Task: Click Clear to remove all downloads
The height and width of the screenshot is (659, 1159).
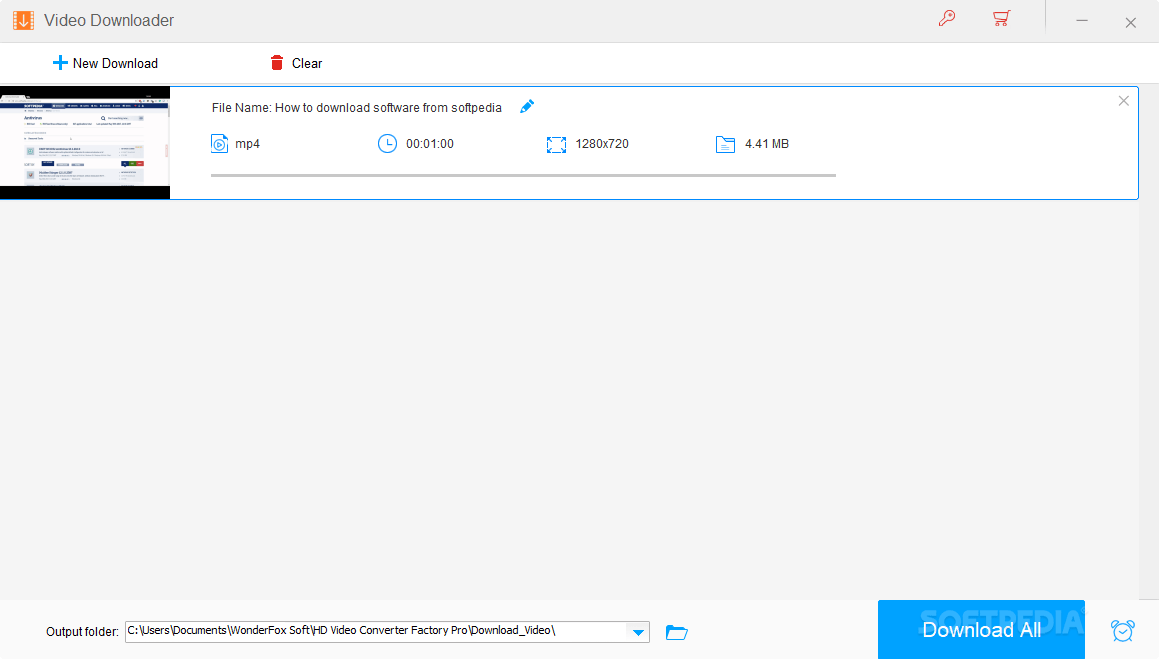Action: 296,63
